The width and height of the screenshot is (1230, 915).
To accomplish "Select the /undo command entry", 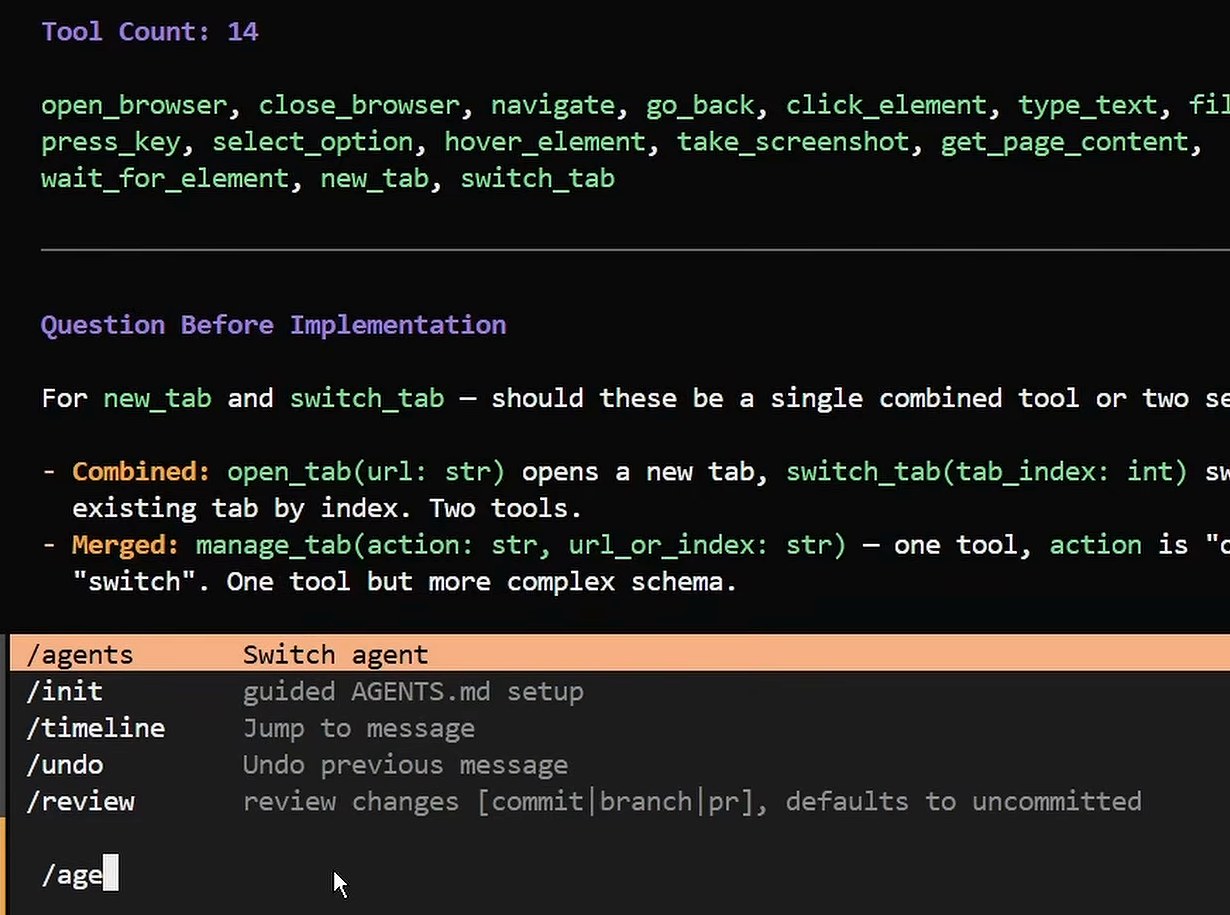I will [x=620, y=765].
